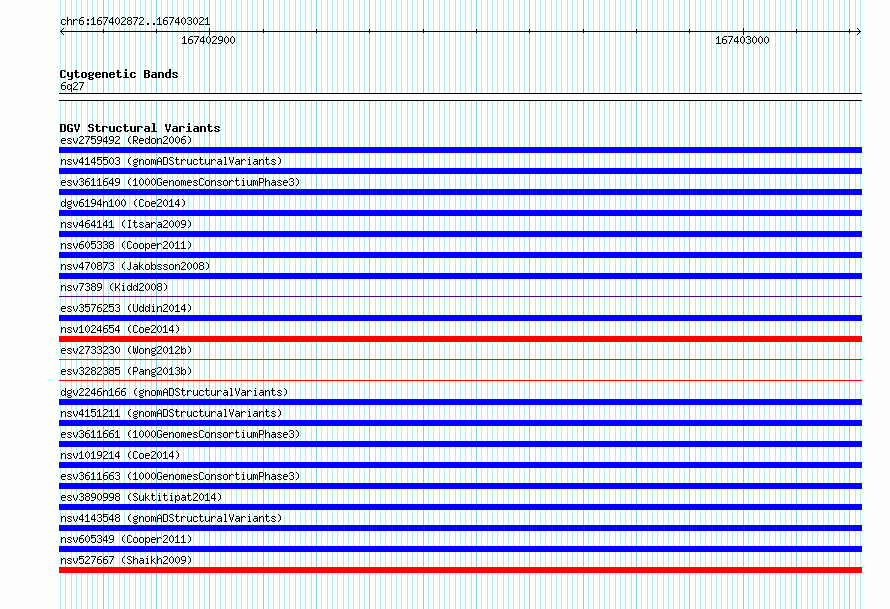Image resolution: width=890 pixels, height=609 pixels.
Task: Click the 6q27 band label
Action: click(72, 86)
